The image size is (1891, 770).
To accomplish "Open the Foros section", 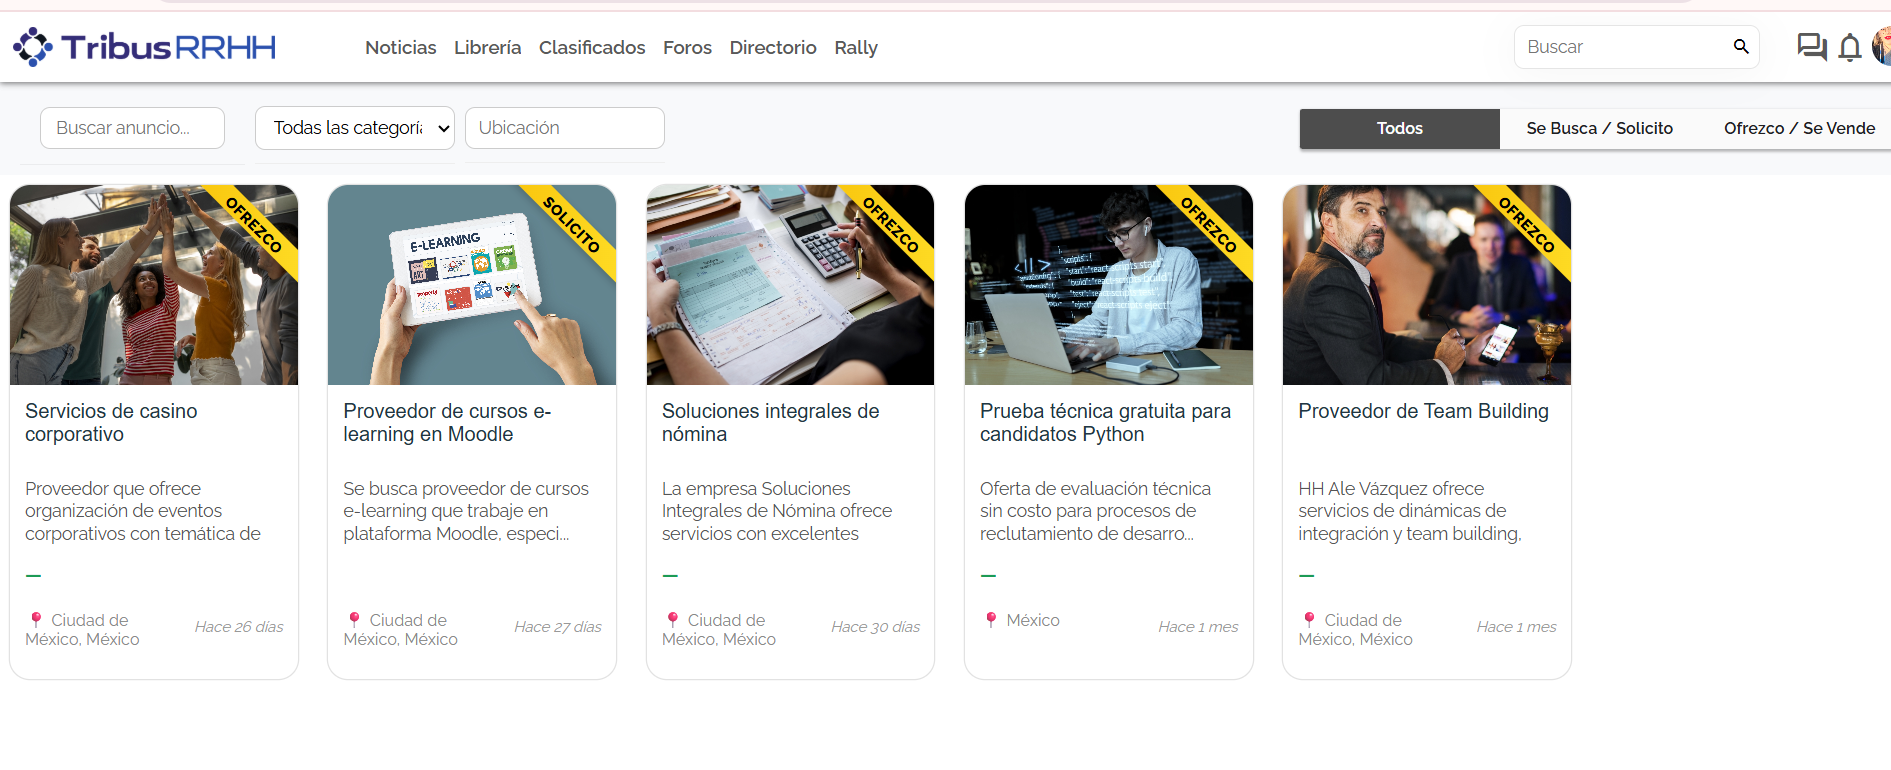I will click(687, 48).
